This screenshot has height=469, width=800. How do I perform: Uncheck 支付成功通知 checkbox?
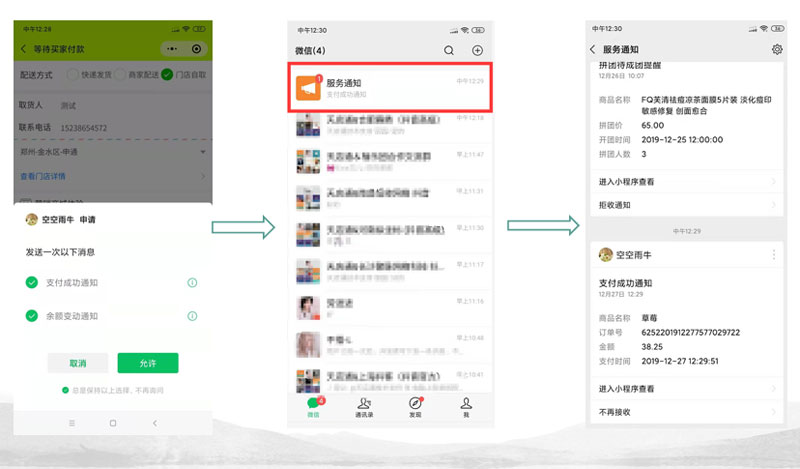coord(32,282)
